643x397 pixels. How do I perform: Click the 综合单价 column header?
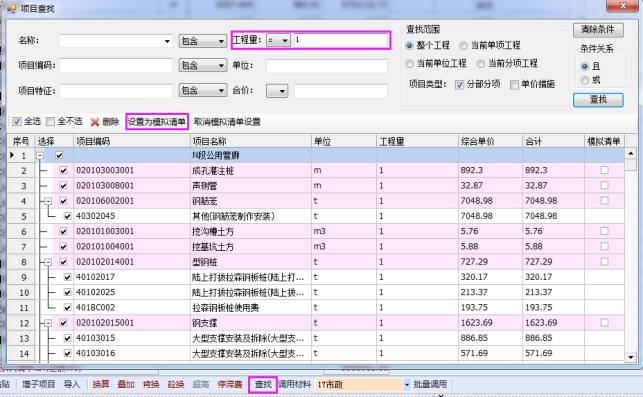click(490, 141)
